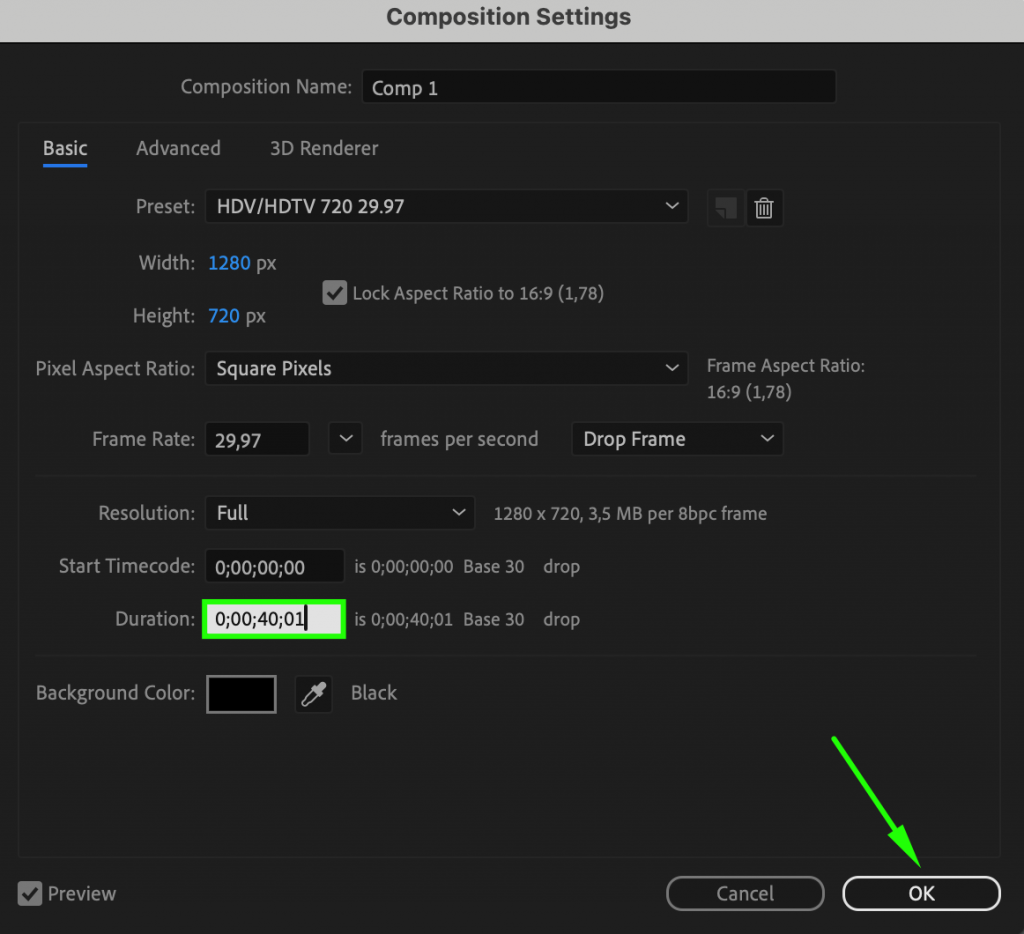1024x934 pixels.
Task: Delete the current preset with trash icon
Action: pyautogui.click(x=764, y=207)
